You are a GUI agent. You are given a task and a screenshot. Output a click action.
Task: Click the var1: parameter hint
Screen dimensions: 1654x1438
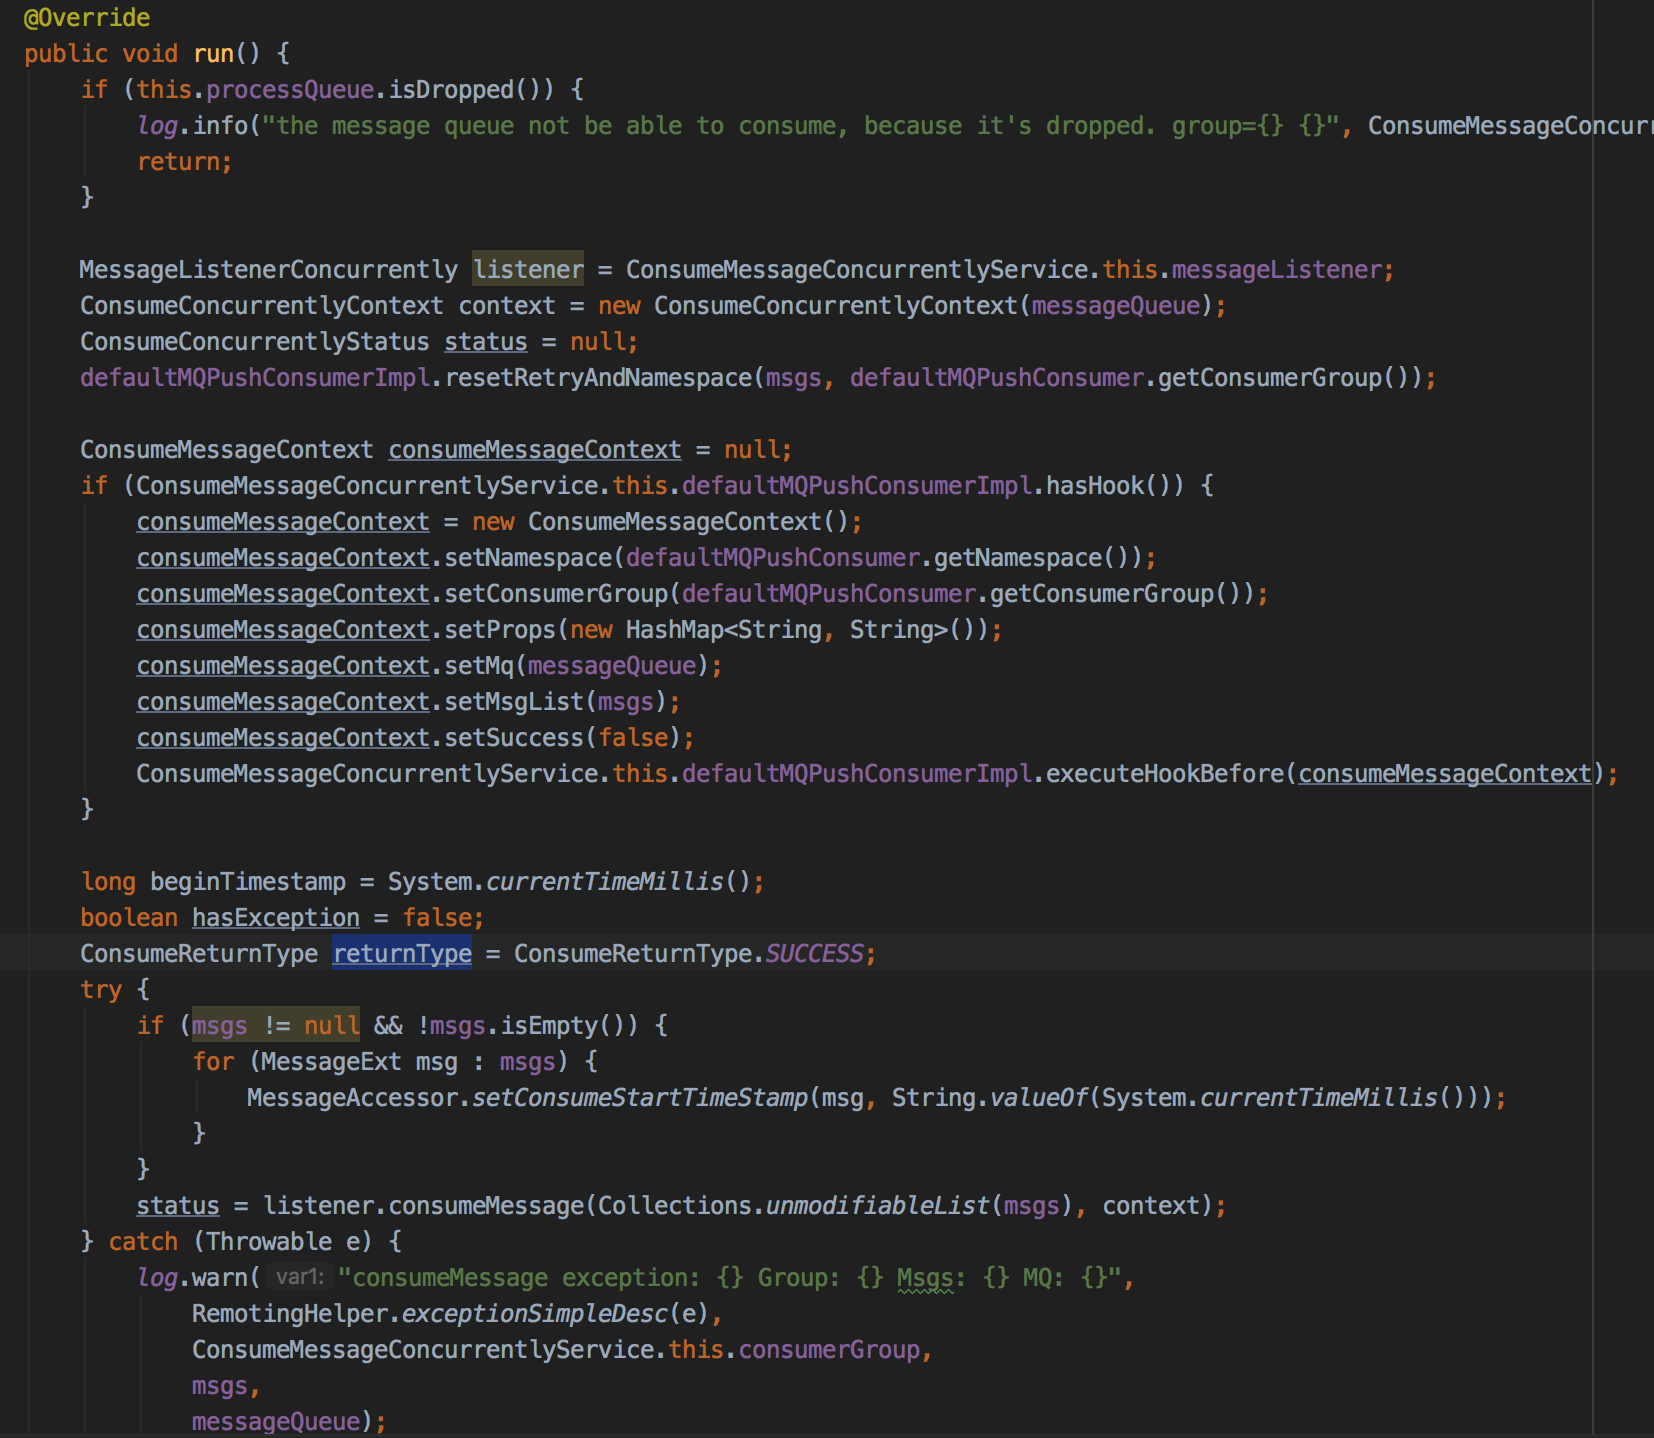[299, 1278]
